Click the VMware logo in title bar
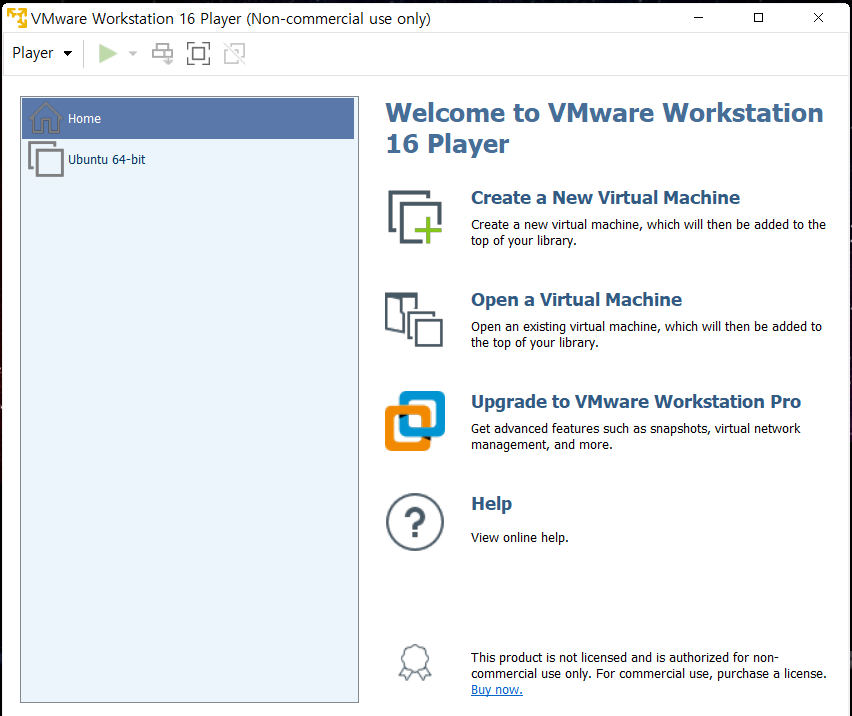Viewport: 852px width, 716px height. pyautogui.click(x=17, y=18)
